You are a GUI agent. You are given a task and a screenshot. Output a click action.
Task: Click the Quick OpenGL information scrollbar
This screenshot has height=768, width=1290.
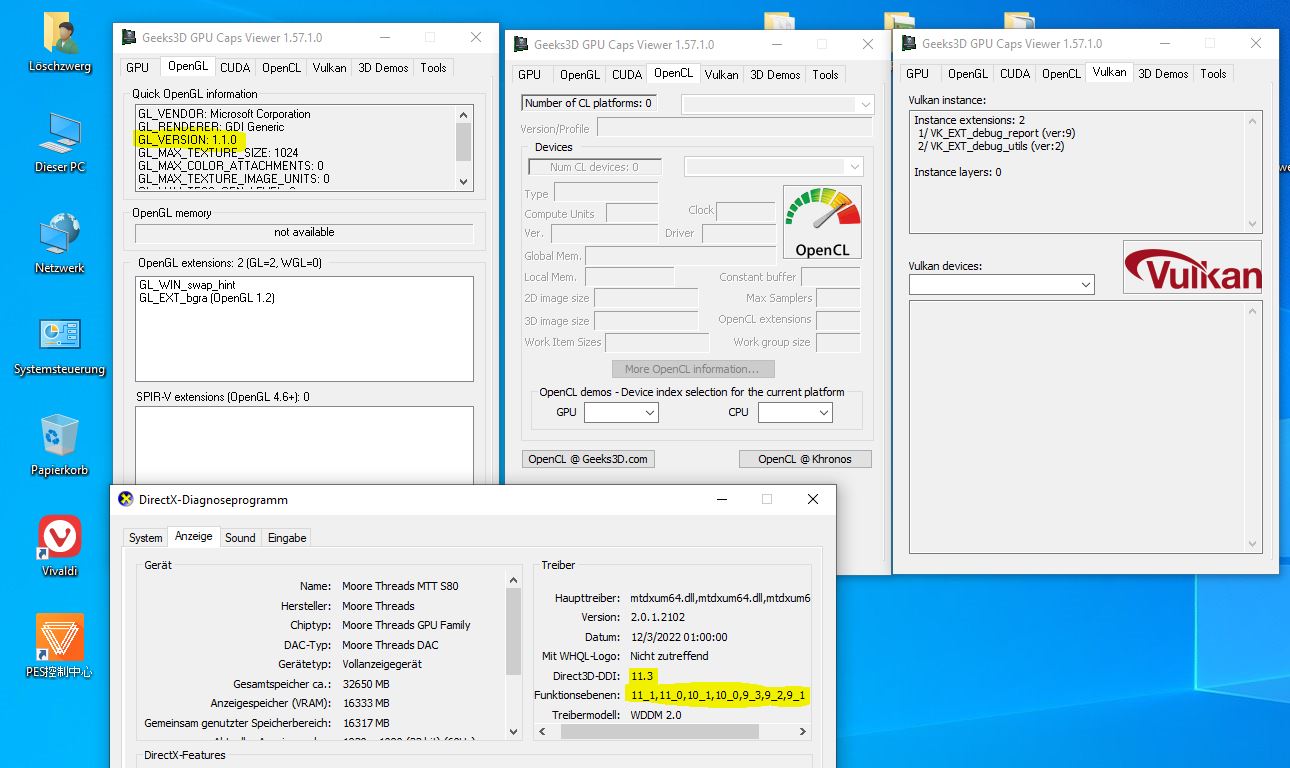click(x=463, y=147)
